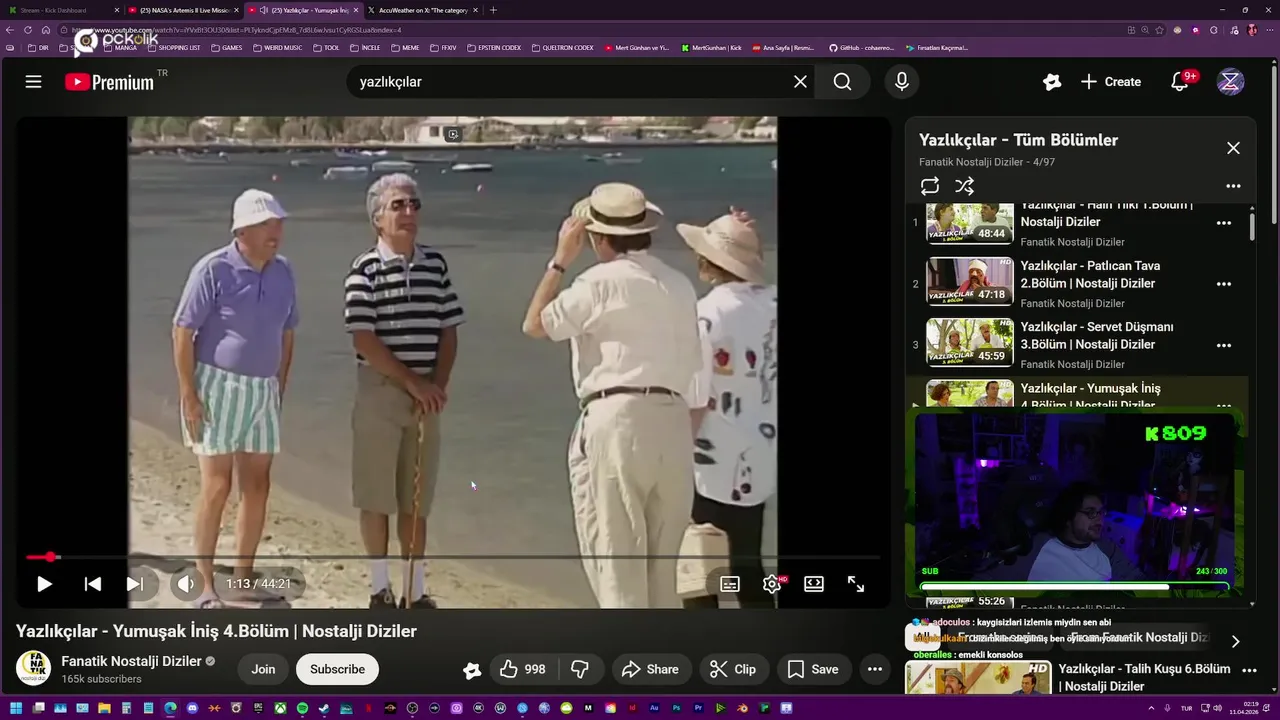Toggle subtitles with the captions button
This screenshot has height=720, width=1280.
(x=730, y=584)
